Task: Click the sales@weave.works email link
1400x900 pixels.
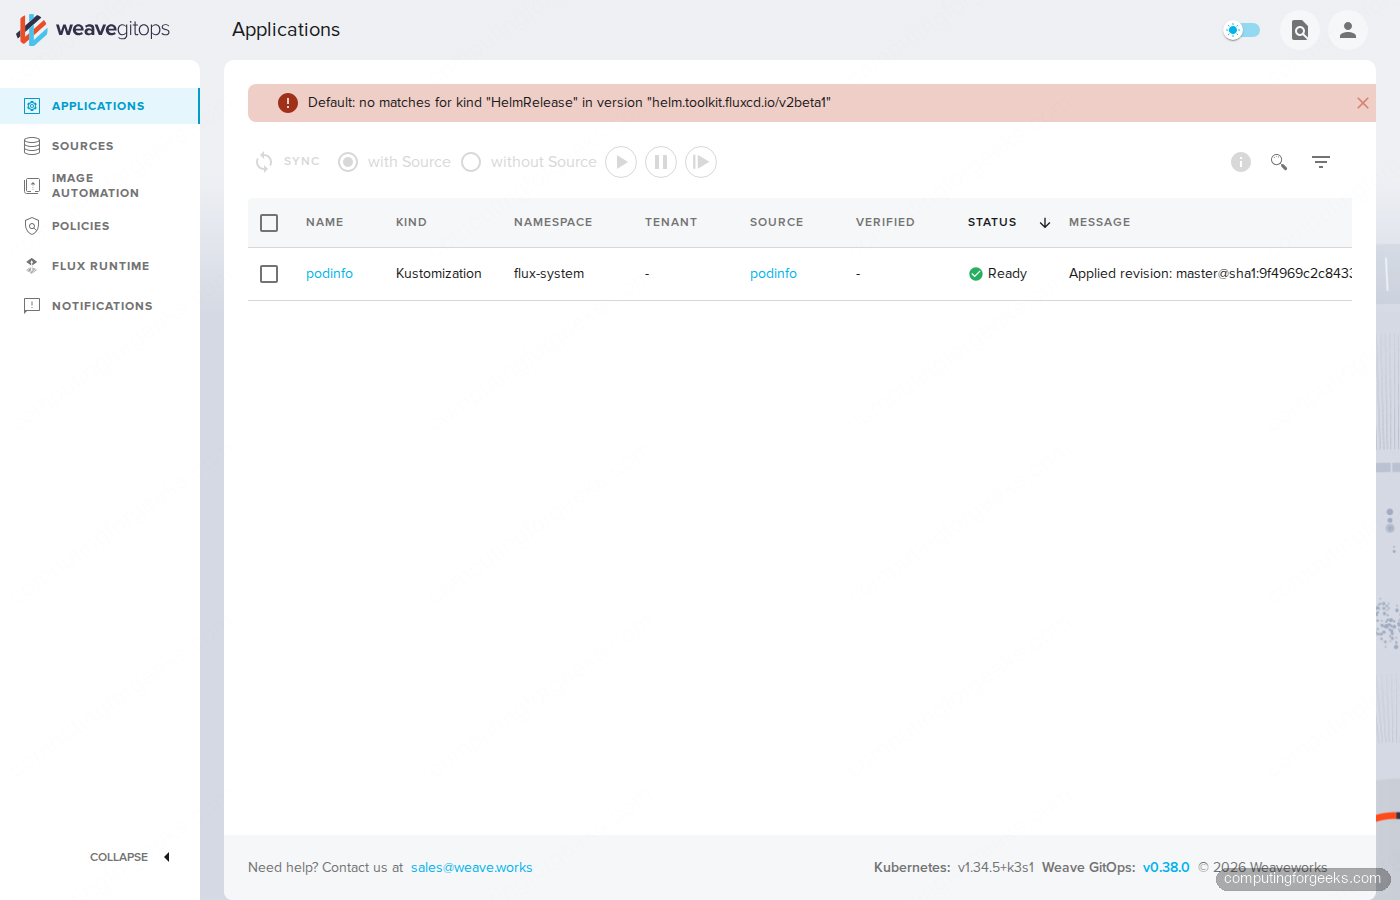Action: 472,867
